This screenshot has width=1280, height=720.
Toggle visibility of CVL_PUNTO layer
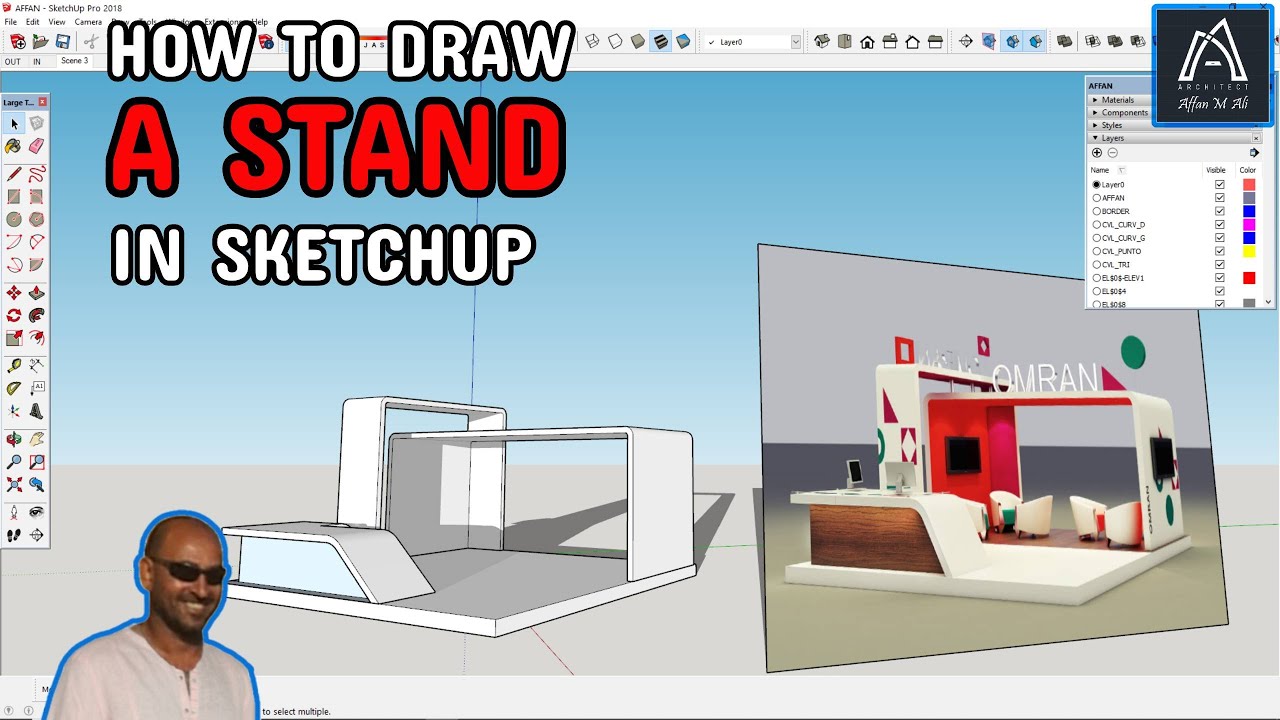[x=1219, y=251]
